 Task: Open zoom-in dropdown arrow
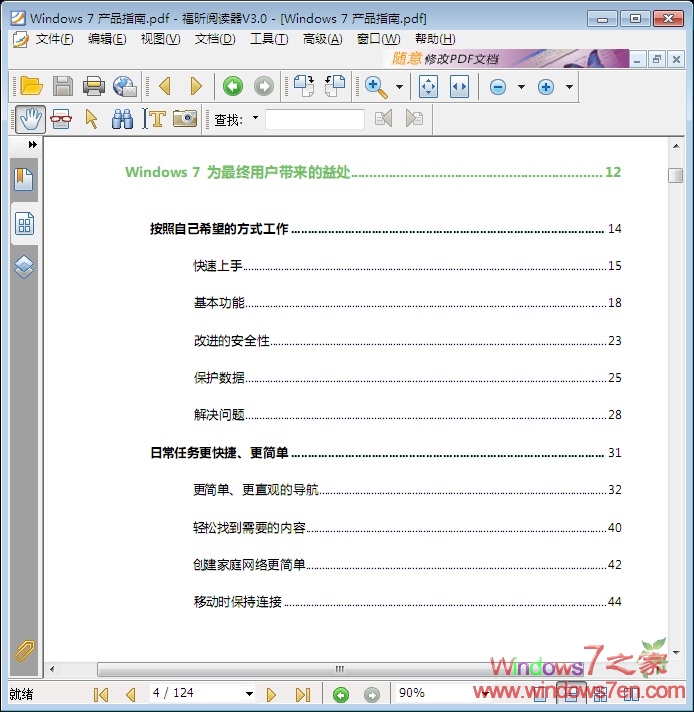pyautogui.click(x=569, y=86)
